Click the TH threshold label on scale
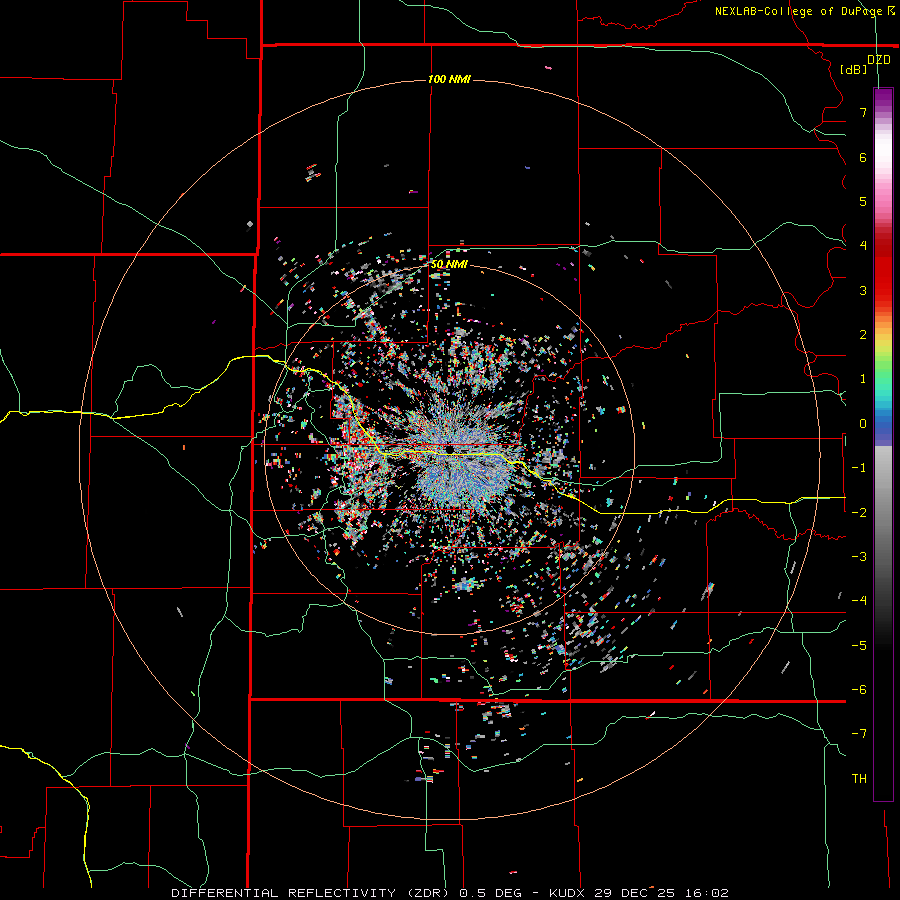The height and width of the screenshot is (900, 900). tap(859, 779)
